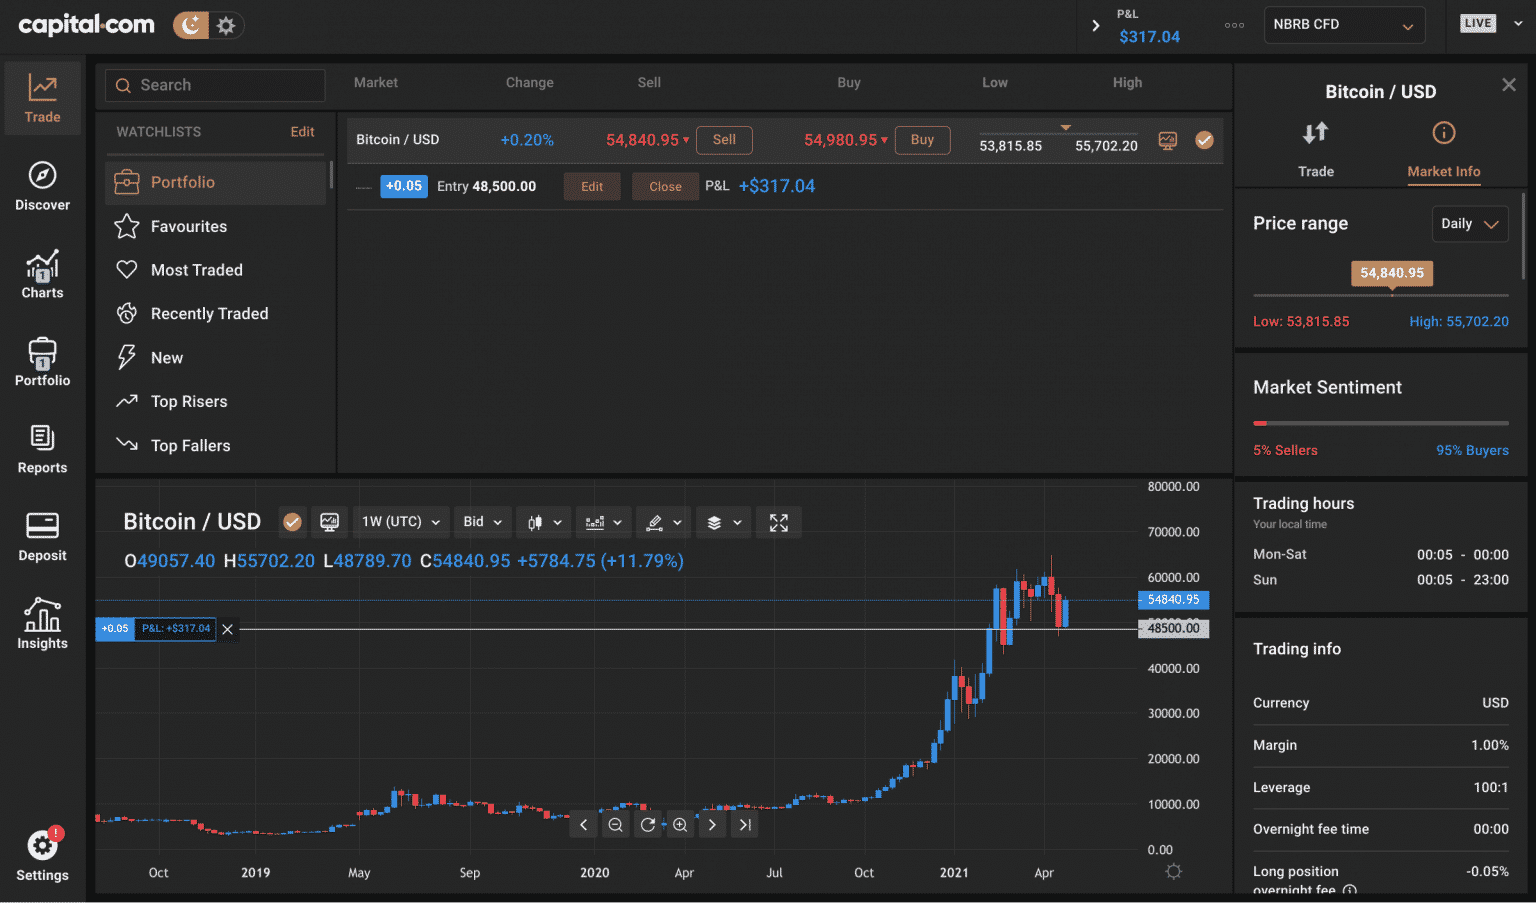The height and width of the screenshot is (903, 1536).
Task: Open the Trade sidebar section
Action: 42,98
